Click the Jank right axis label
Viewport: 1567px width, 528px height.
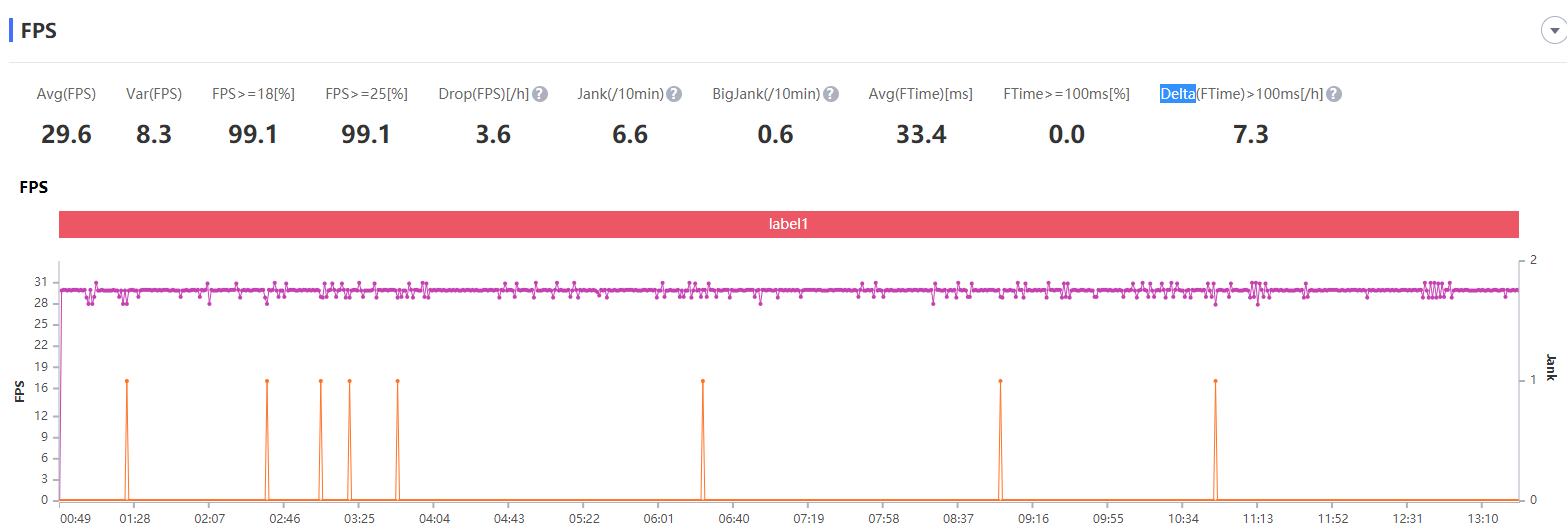click(1551, 367)
